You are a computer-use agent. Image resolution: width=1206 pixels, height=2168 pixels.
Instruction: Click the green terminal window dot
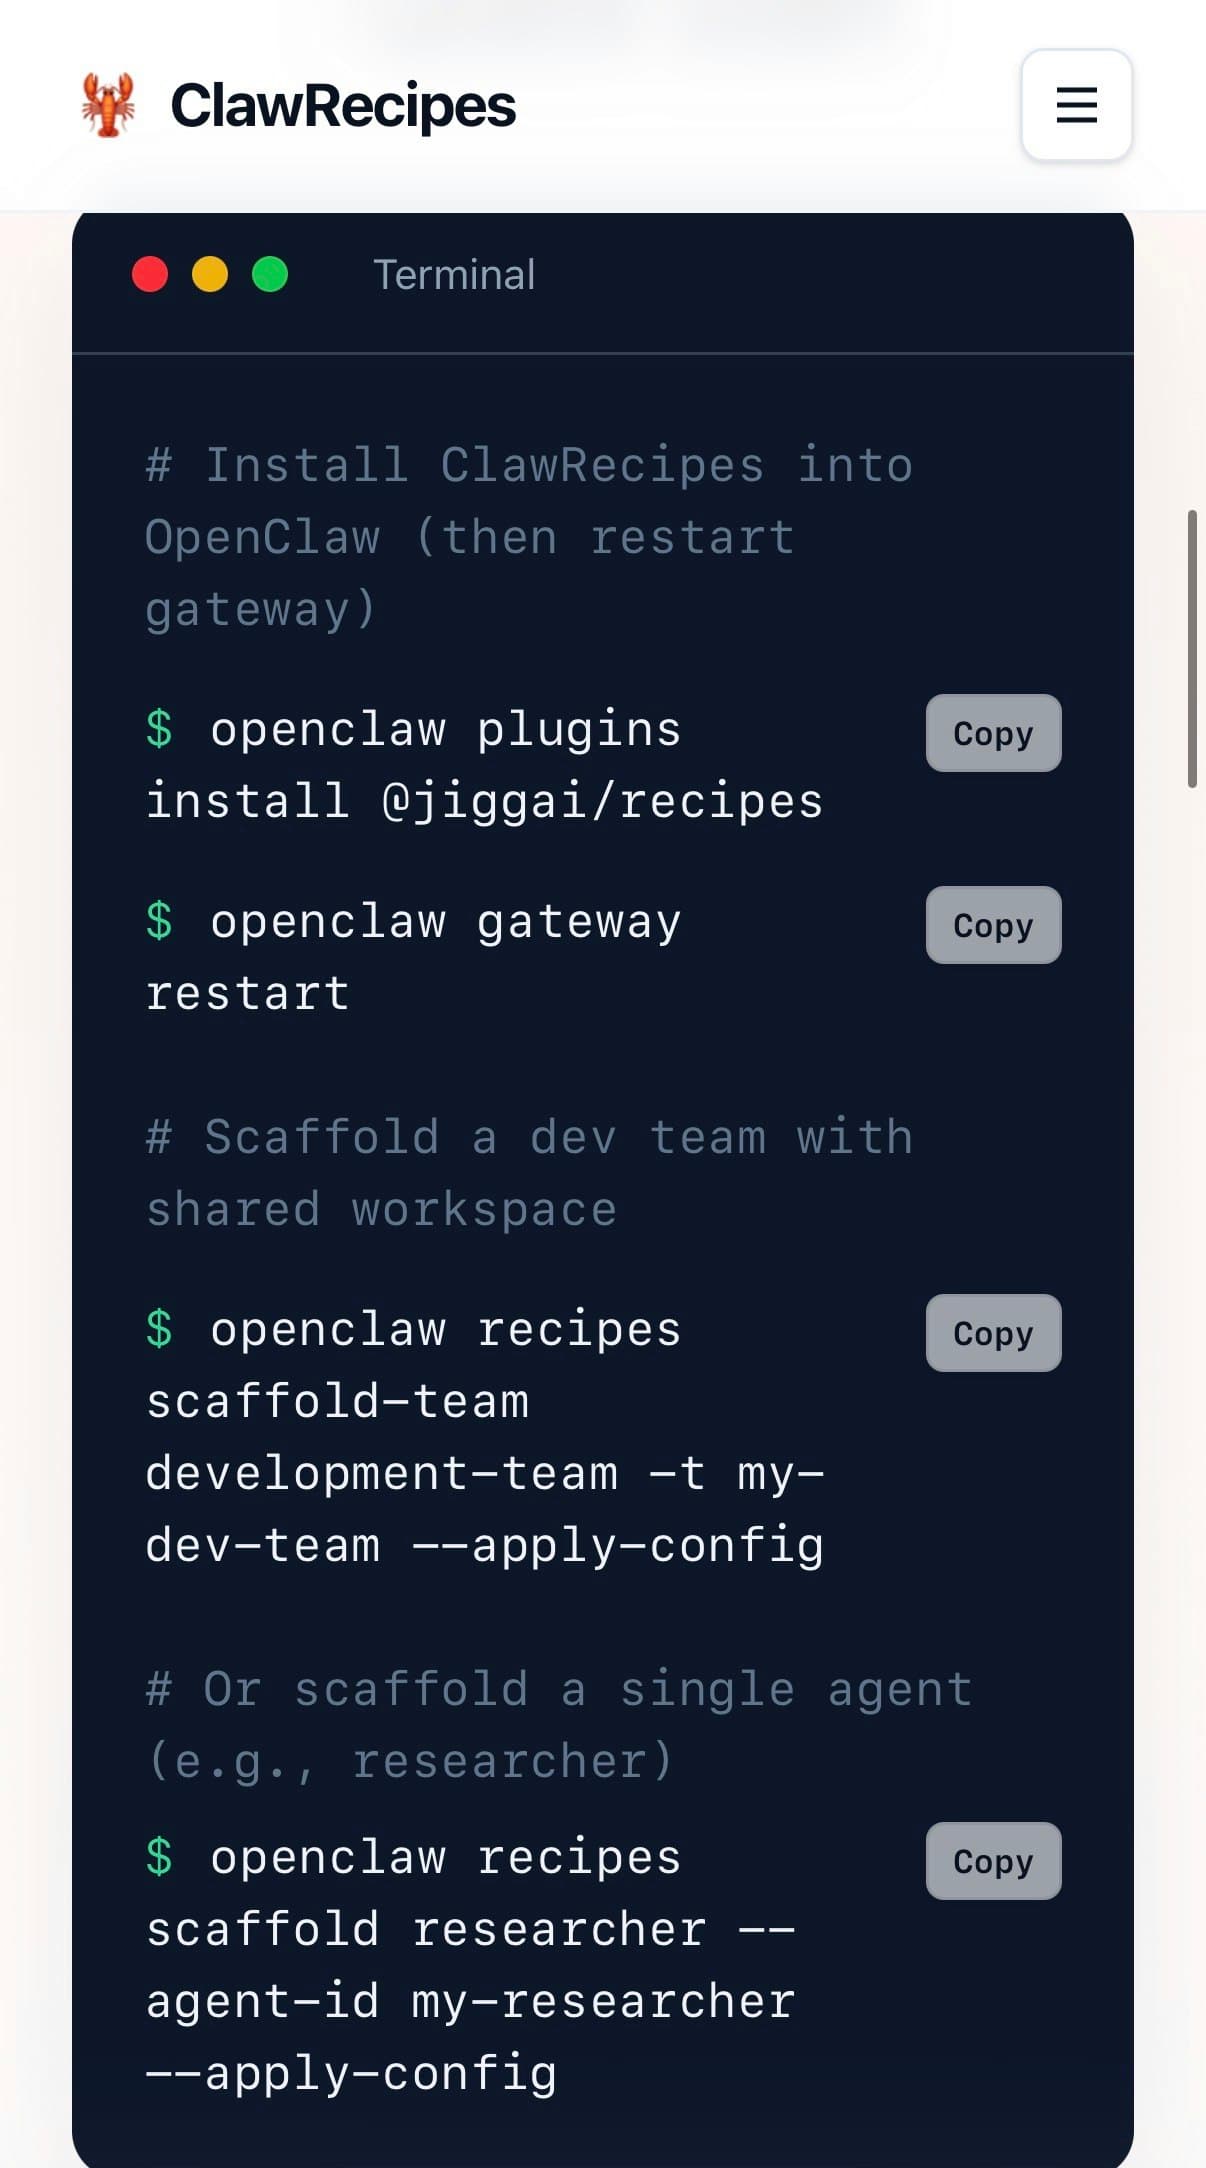(x=270, y=274)
